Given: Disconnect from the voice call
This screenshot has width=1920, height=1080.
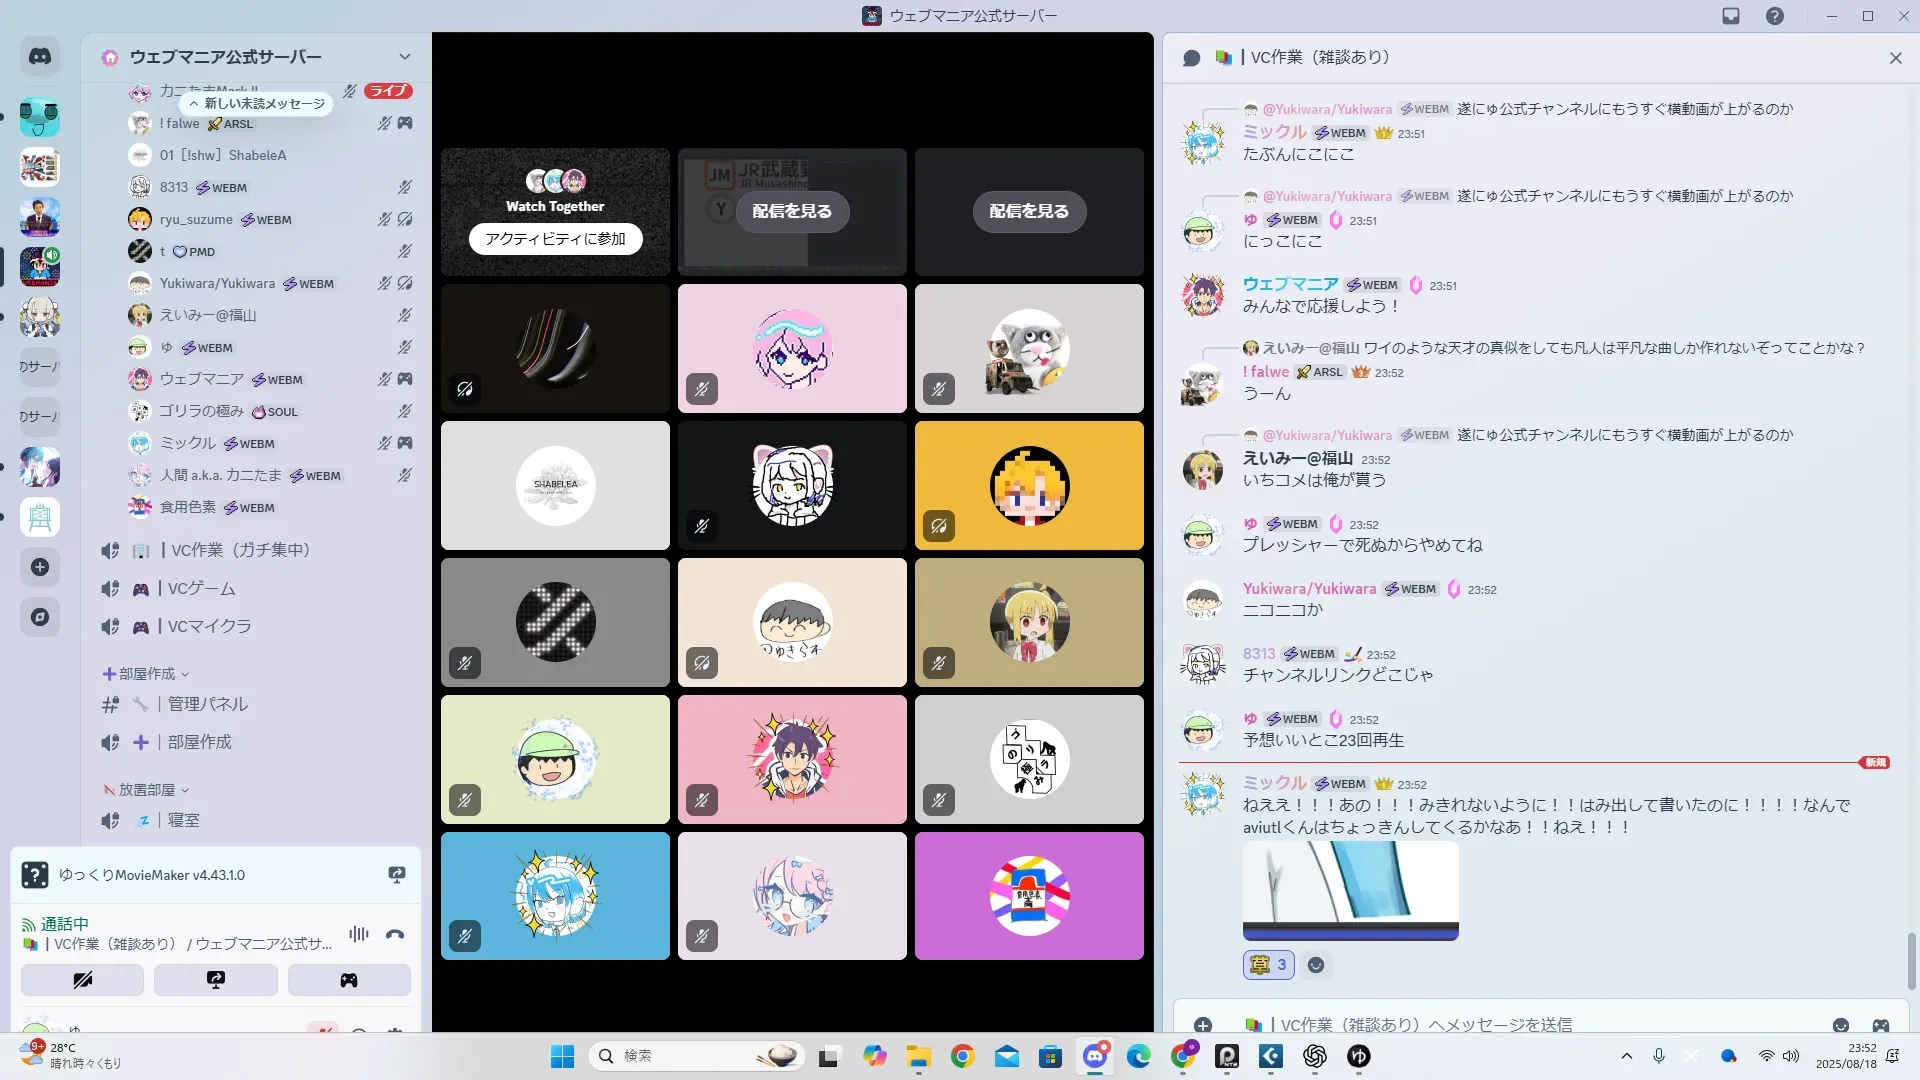Looking at the screenshot, I should pos(395,934).
